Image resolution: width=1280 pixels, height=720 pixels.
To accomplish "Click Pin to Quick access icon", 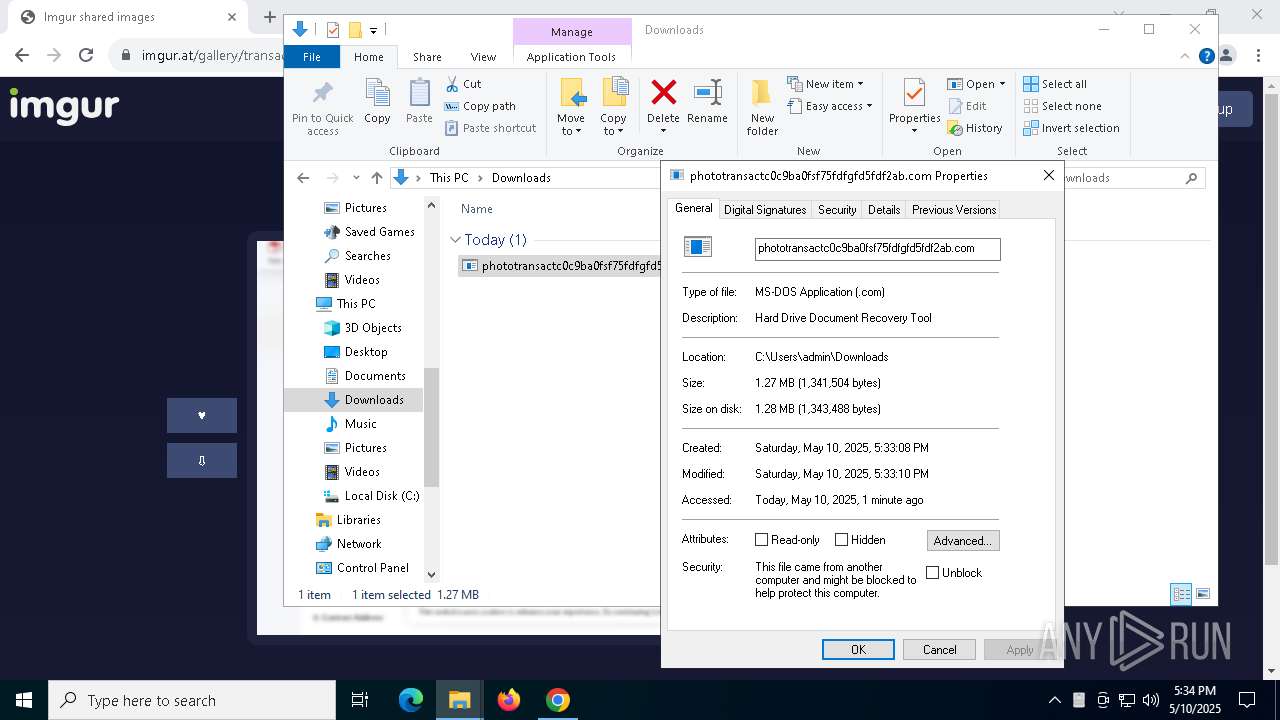I will tap(322, 94).
